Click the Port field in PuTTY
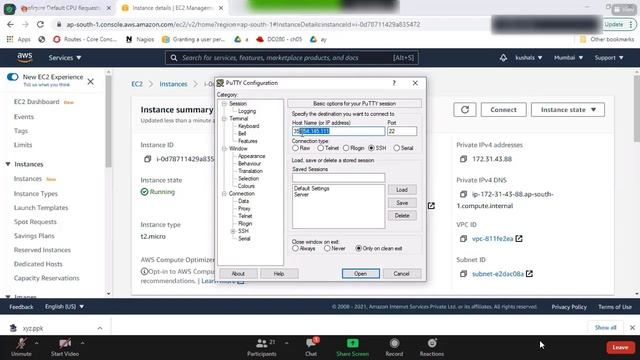 click(402, 131)
